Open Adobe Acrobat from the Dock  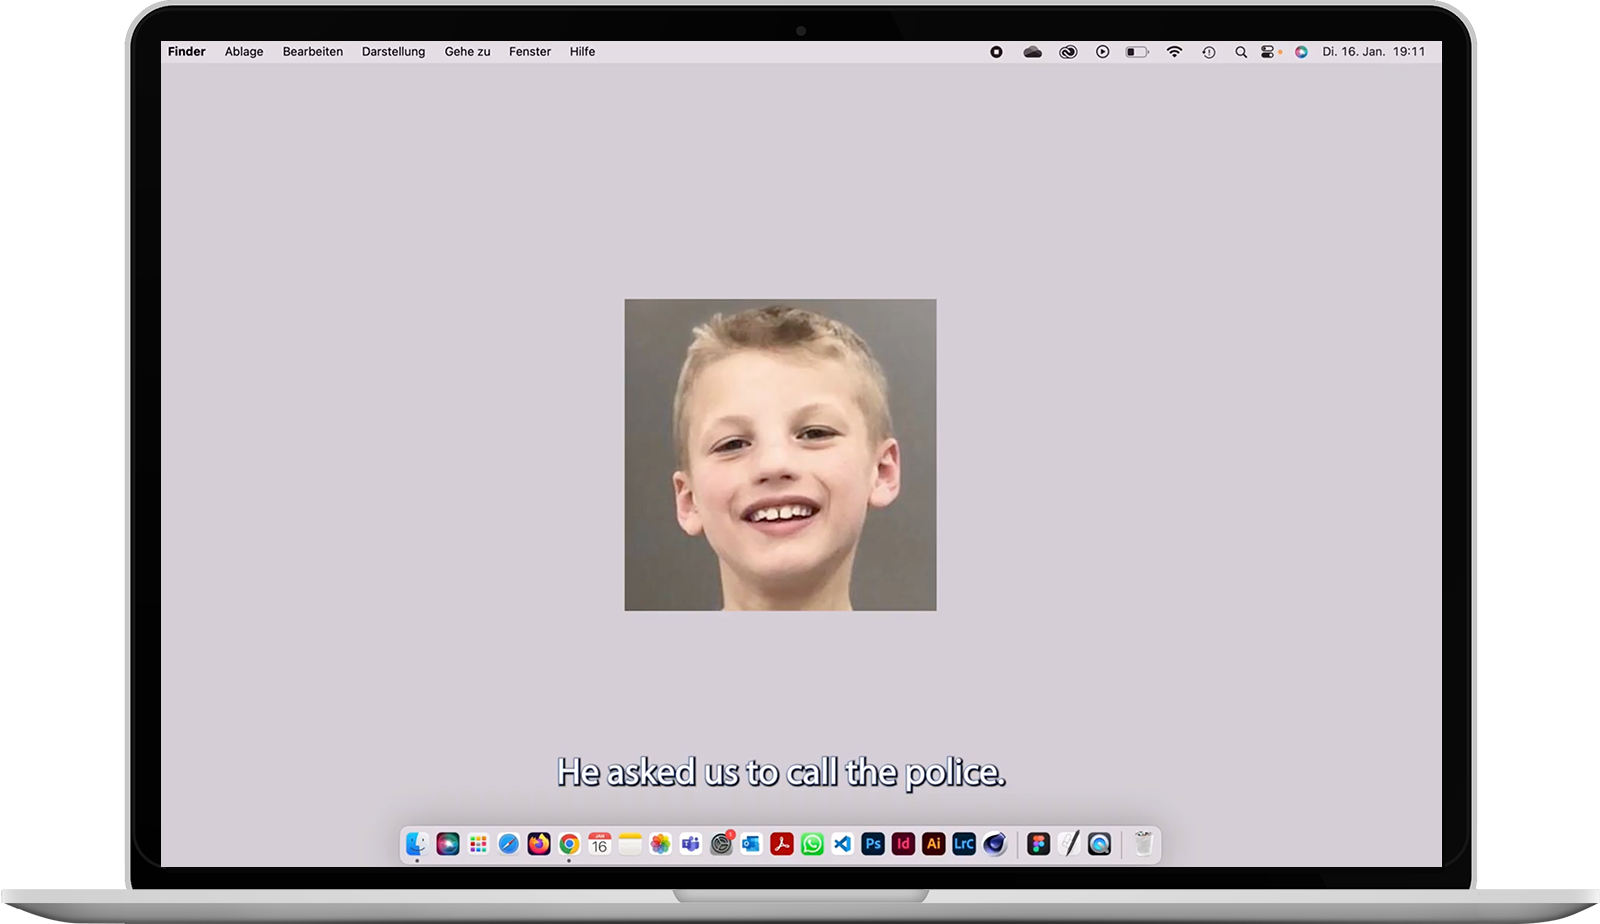pyautogui.click(x=782, y=844)
